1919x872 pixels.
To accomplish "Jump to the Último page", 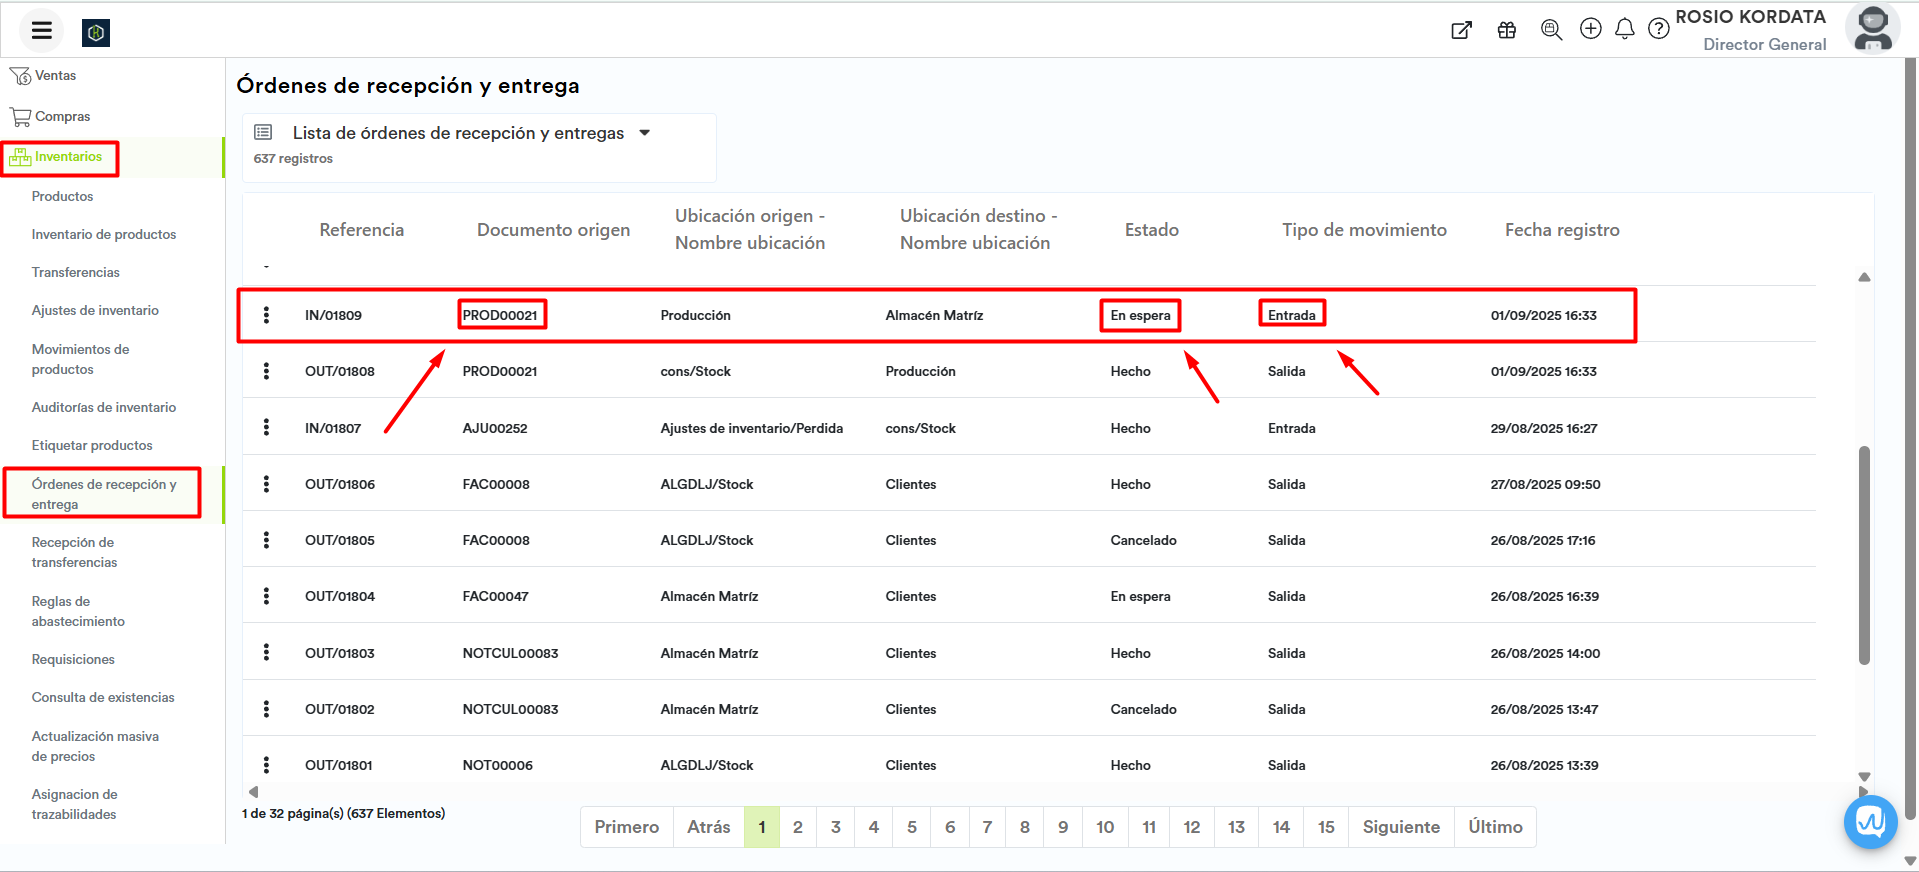I will (1494, 827).
